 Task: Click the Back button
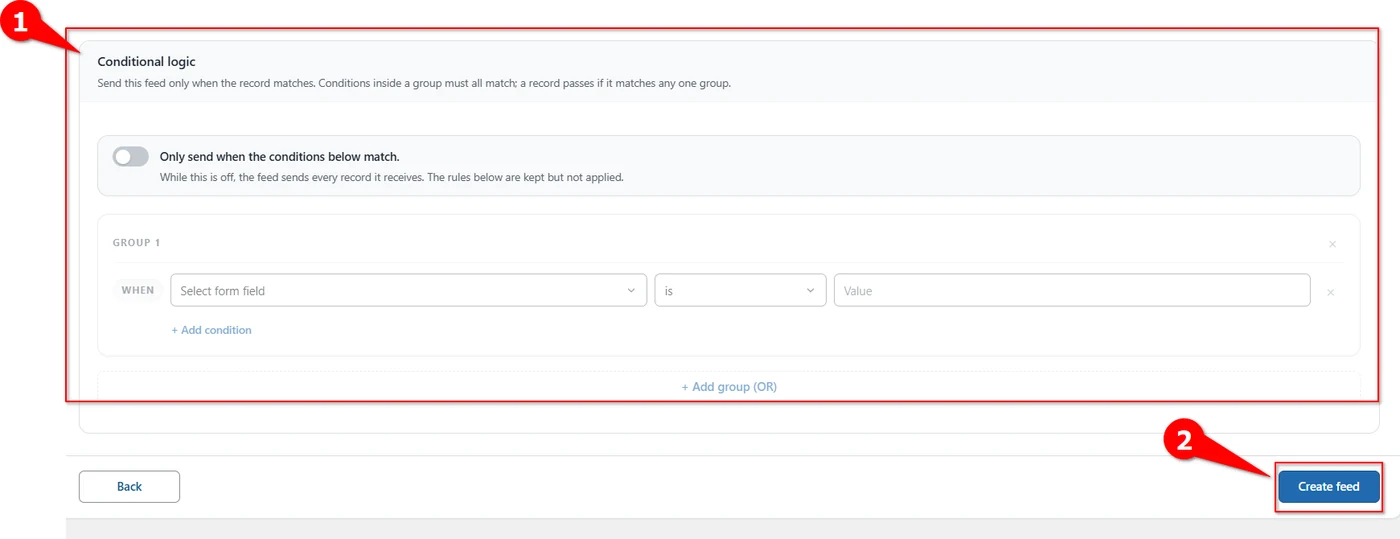coord(129,487)
